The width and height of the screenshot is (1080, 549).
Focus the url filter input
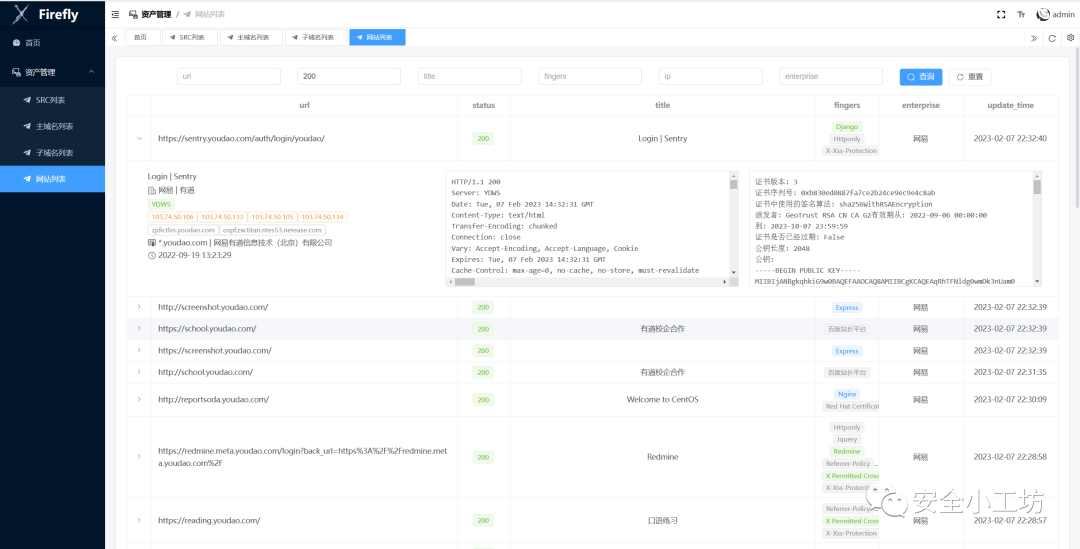point(229,76)
